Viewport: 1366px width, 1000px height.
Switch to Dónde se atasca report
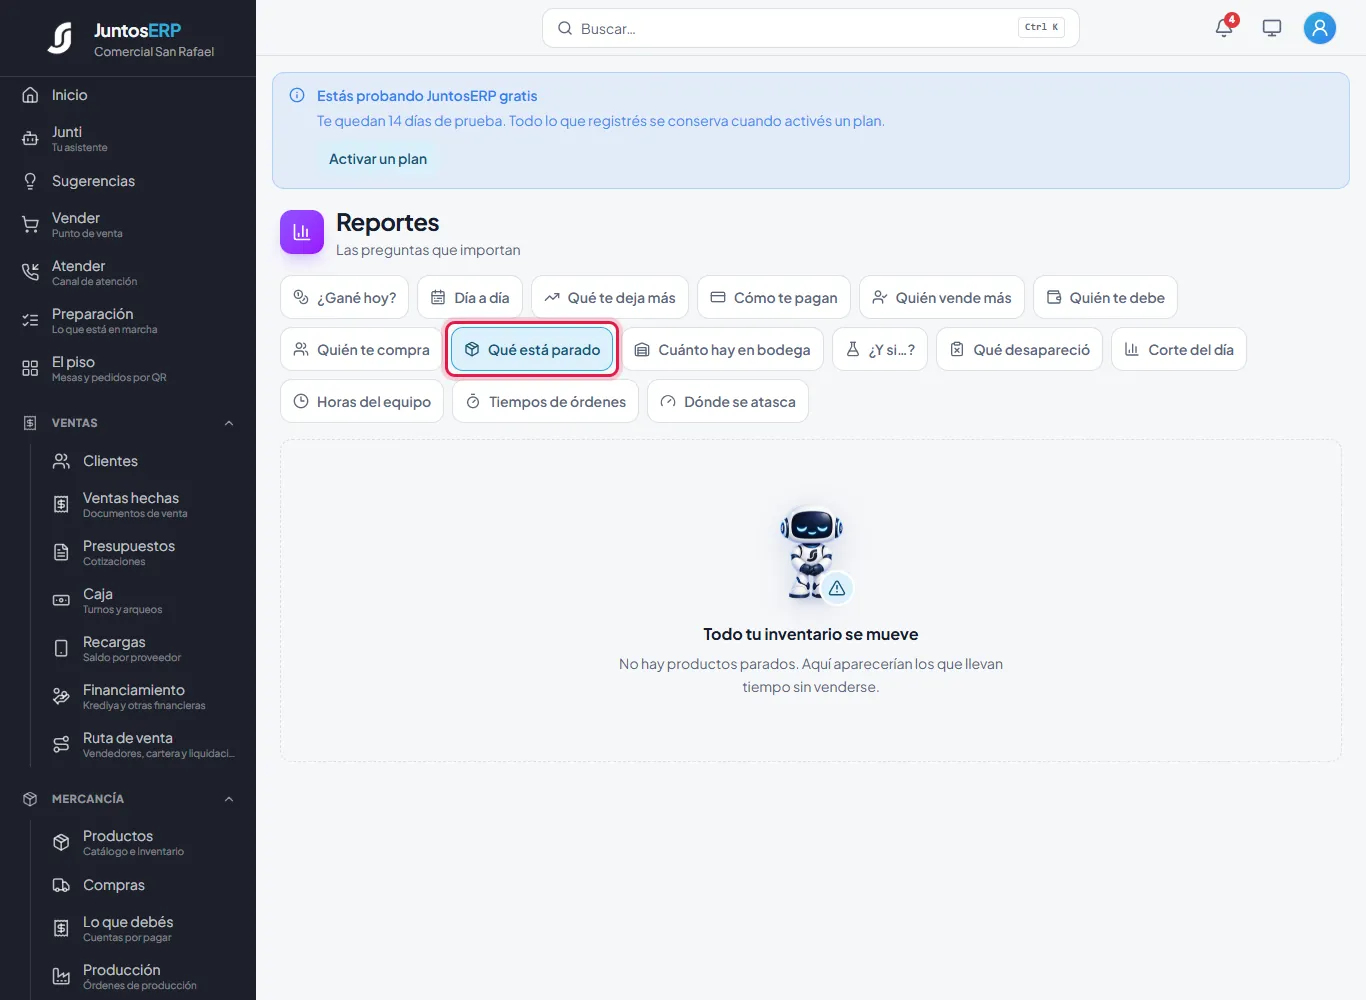click(728, 401)
